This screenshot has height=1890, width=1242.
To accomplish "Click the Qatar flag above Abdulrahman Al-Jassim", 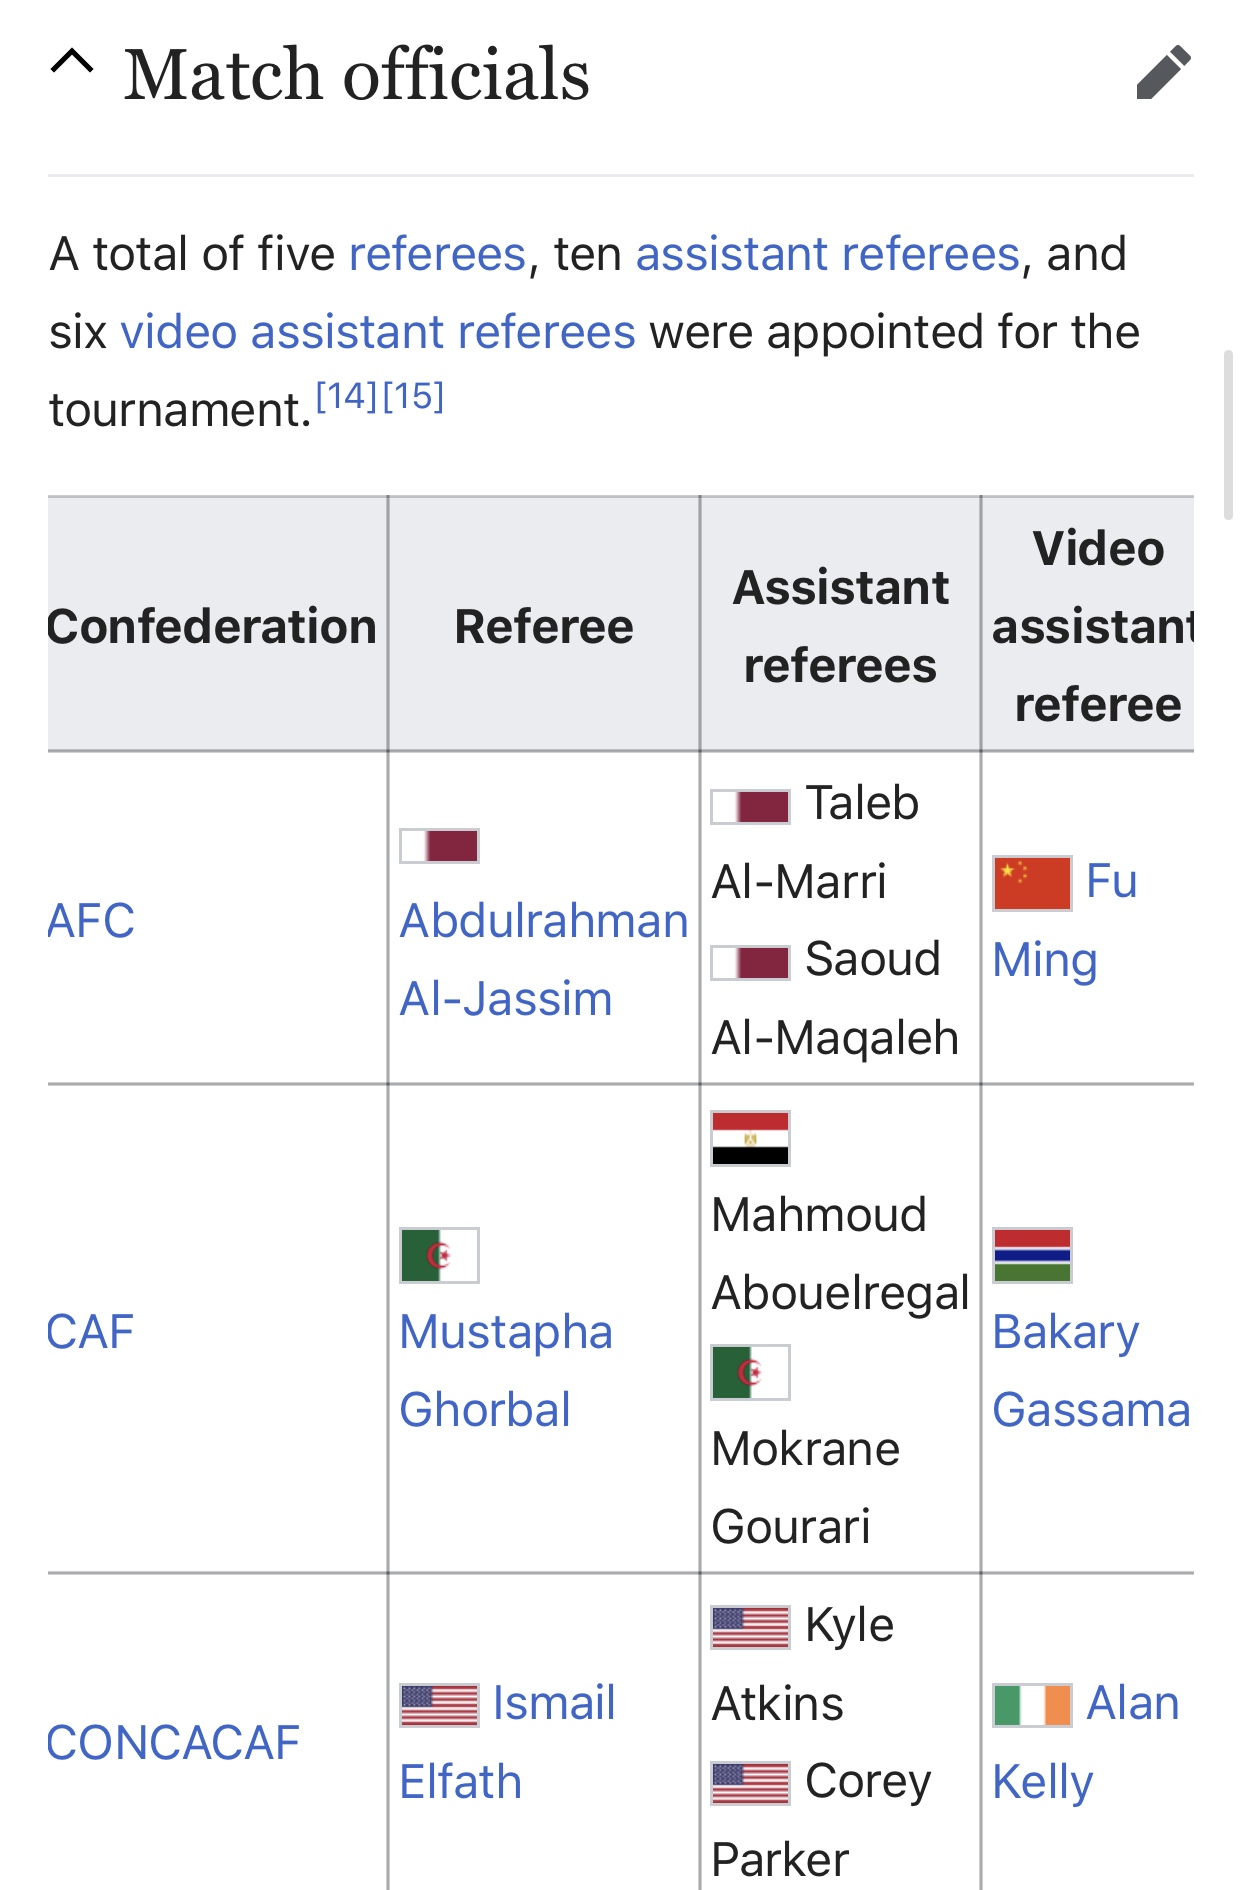I will tap(439, 846).
